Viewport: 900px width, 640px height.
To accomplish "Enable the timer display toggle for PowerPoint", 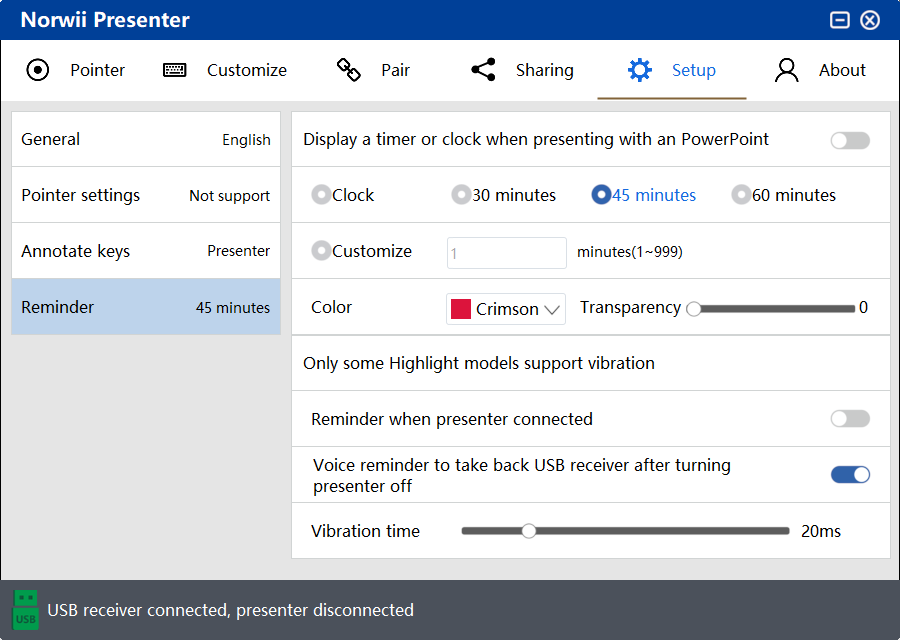I will tap(850, 140).
